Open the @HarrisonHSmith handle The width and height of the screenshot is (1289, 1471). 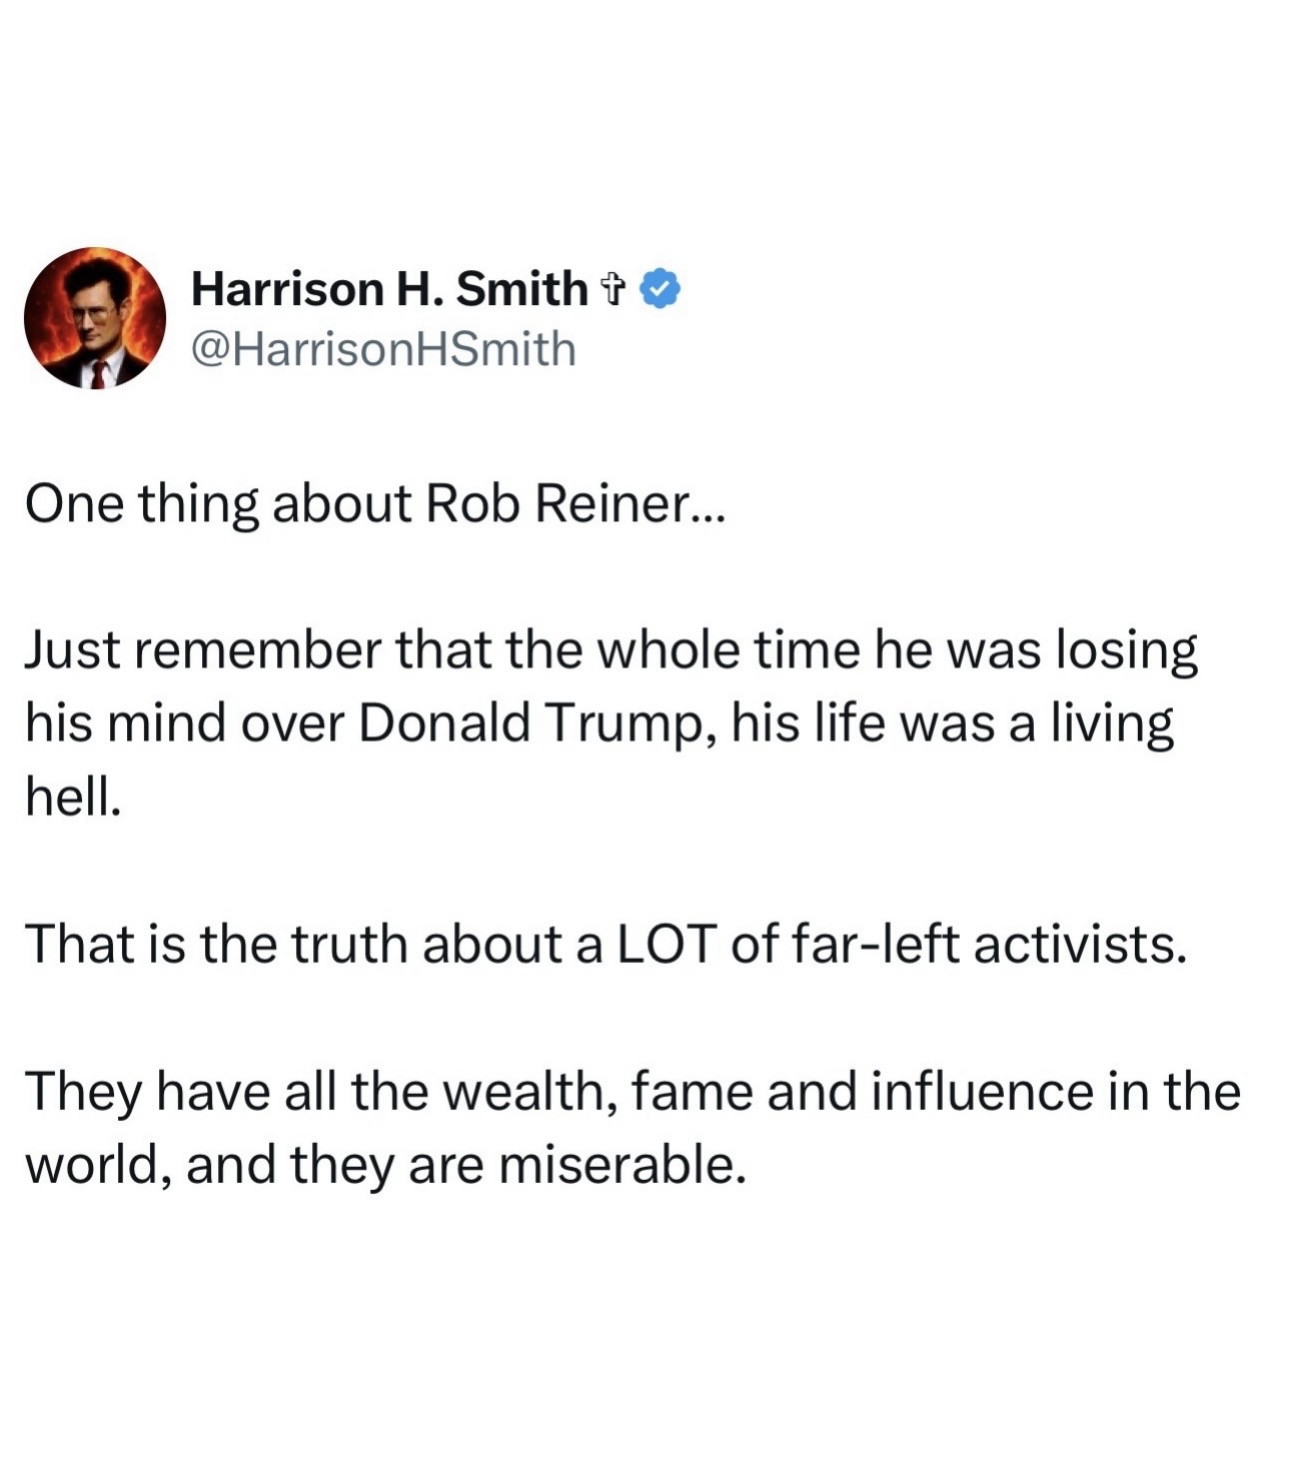click(383, 350)
